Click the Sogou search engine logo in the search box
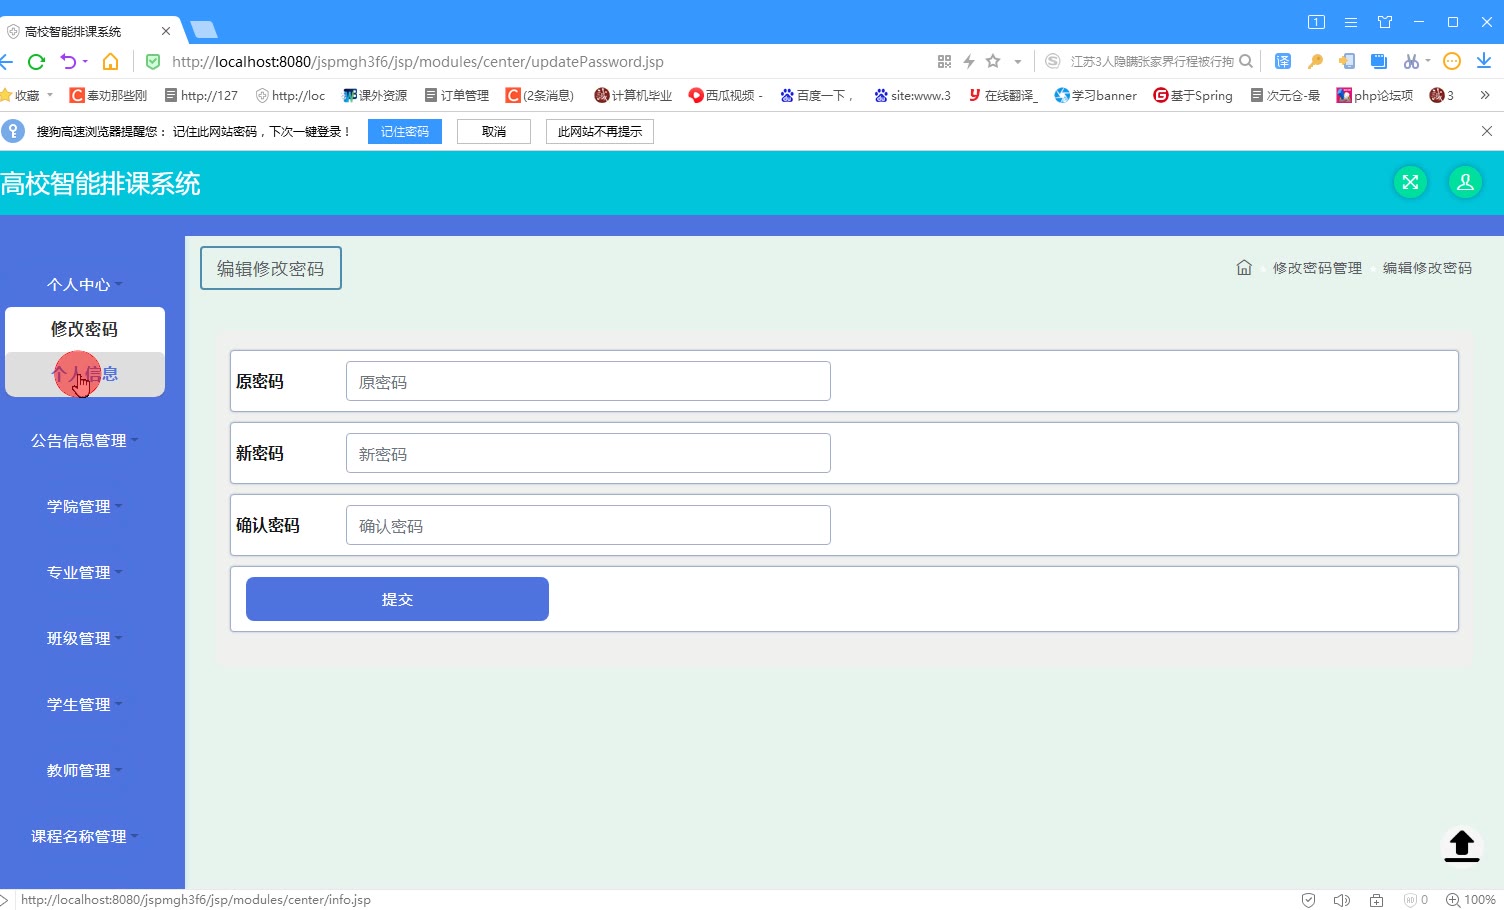 pos(1052,61)
